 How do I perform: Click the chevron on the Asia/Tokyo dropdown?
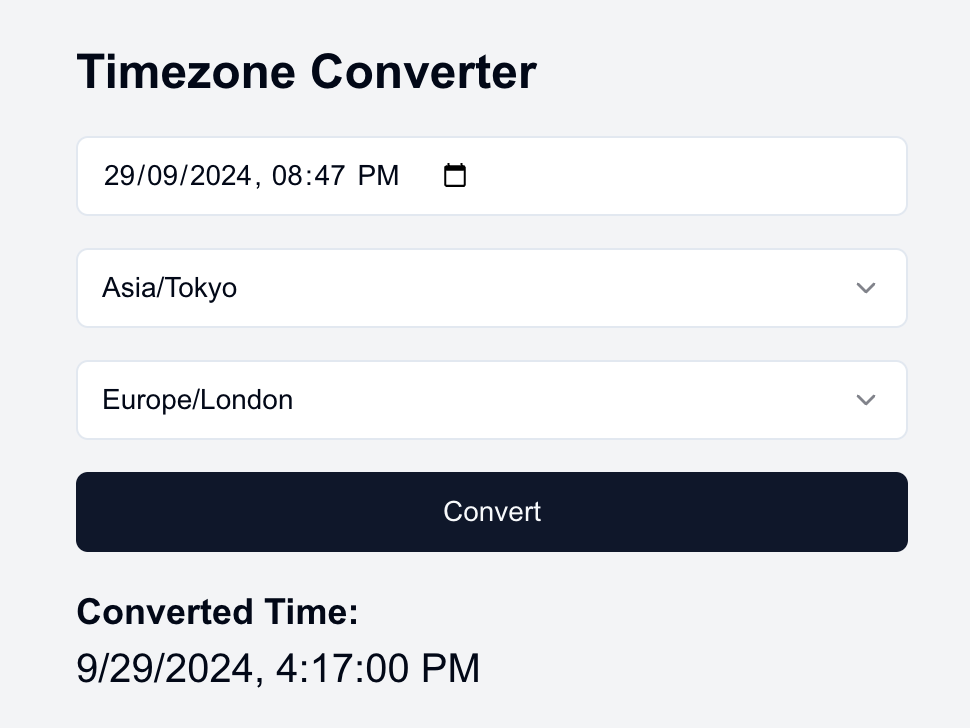click(x=865, y=288)
